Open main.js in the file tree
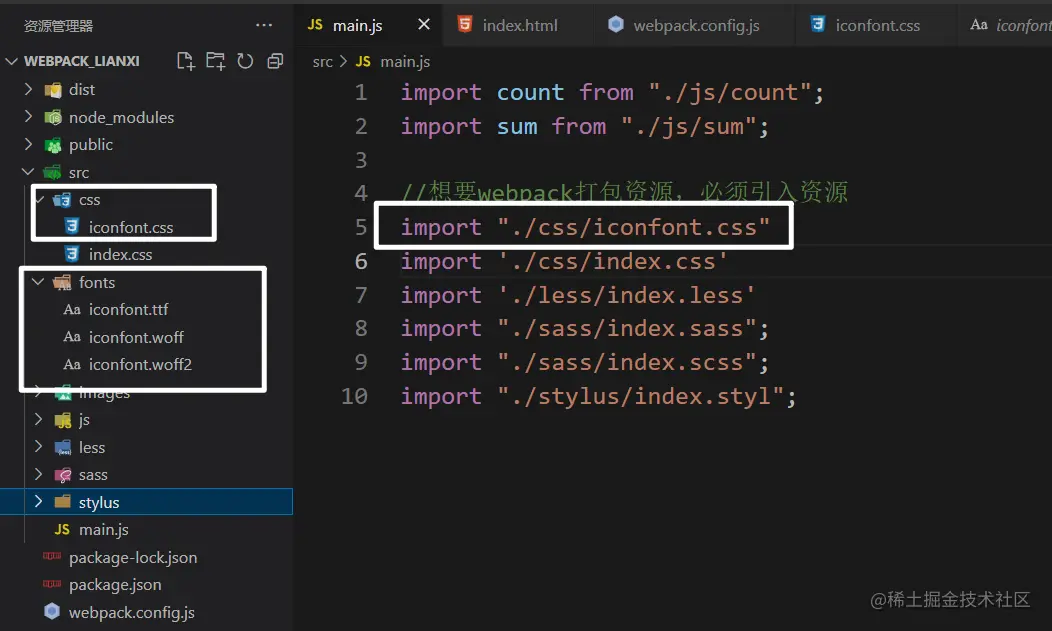Screen dimensions: 1052x631 click(x=104, y=530)
